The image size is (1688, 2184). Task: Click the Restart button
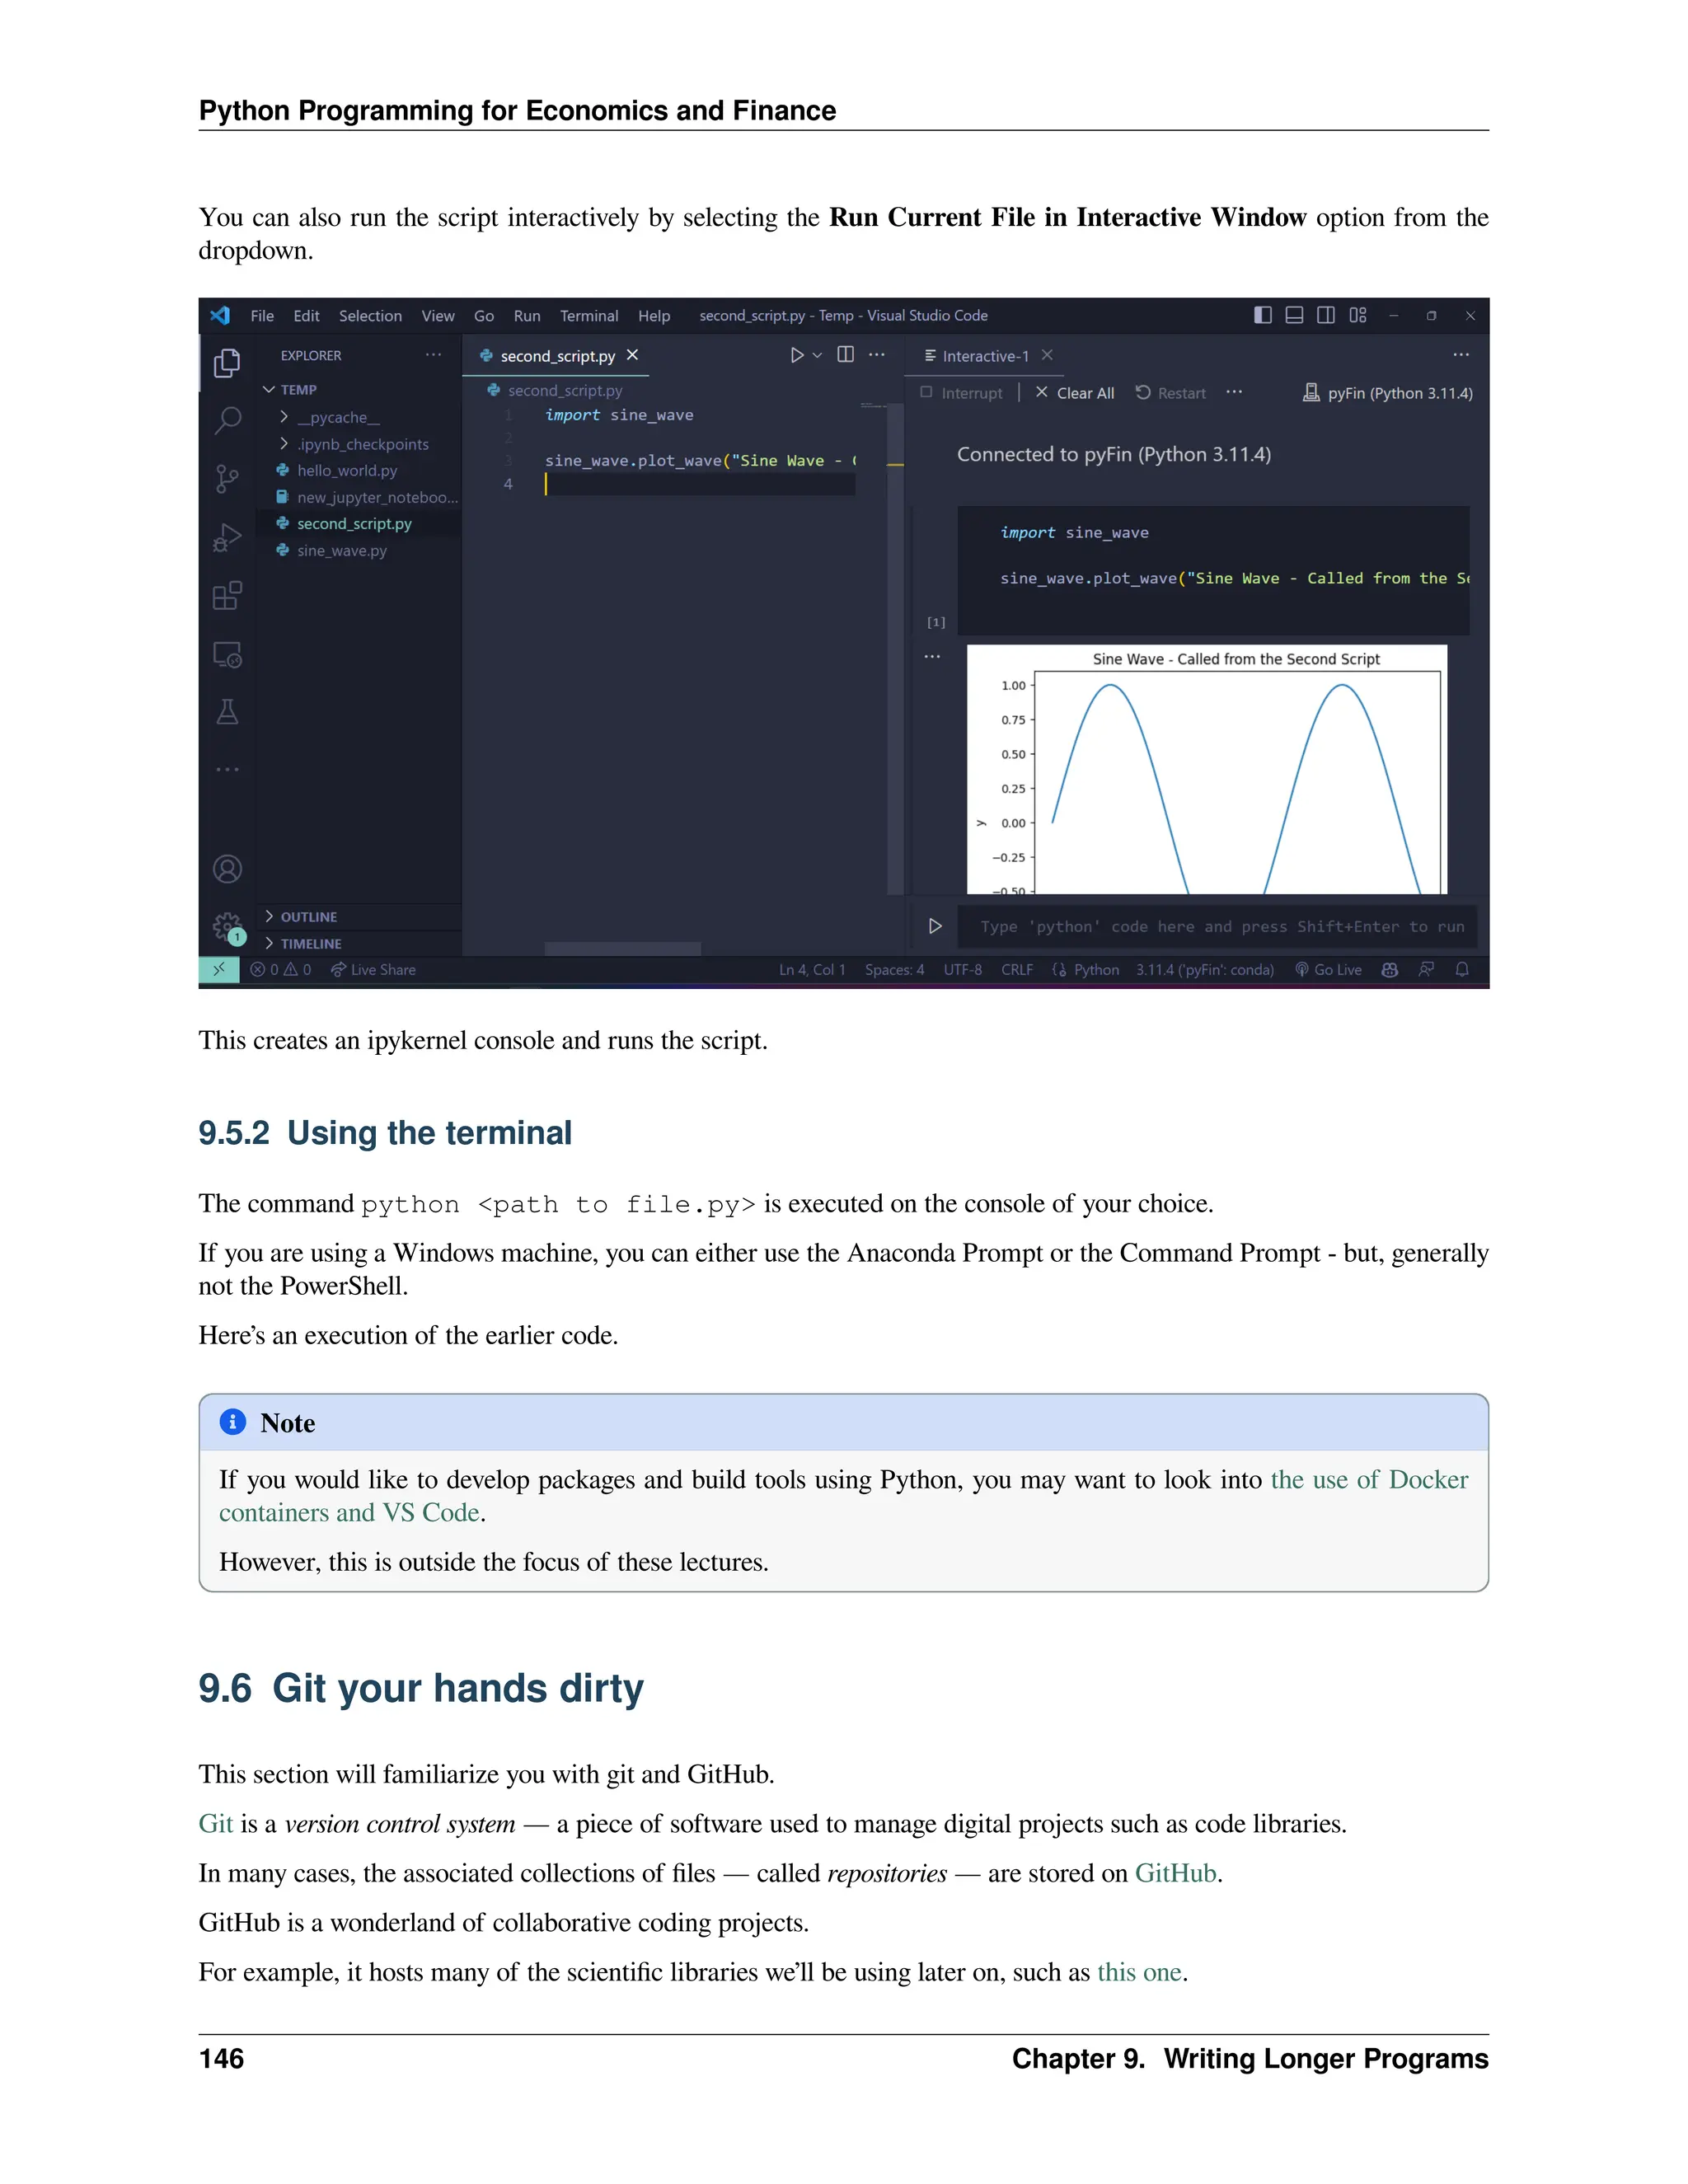point(1170,393)
